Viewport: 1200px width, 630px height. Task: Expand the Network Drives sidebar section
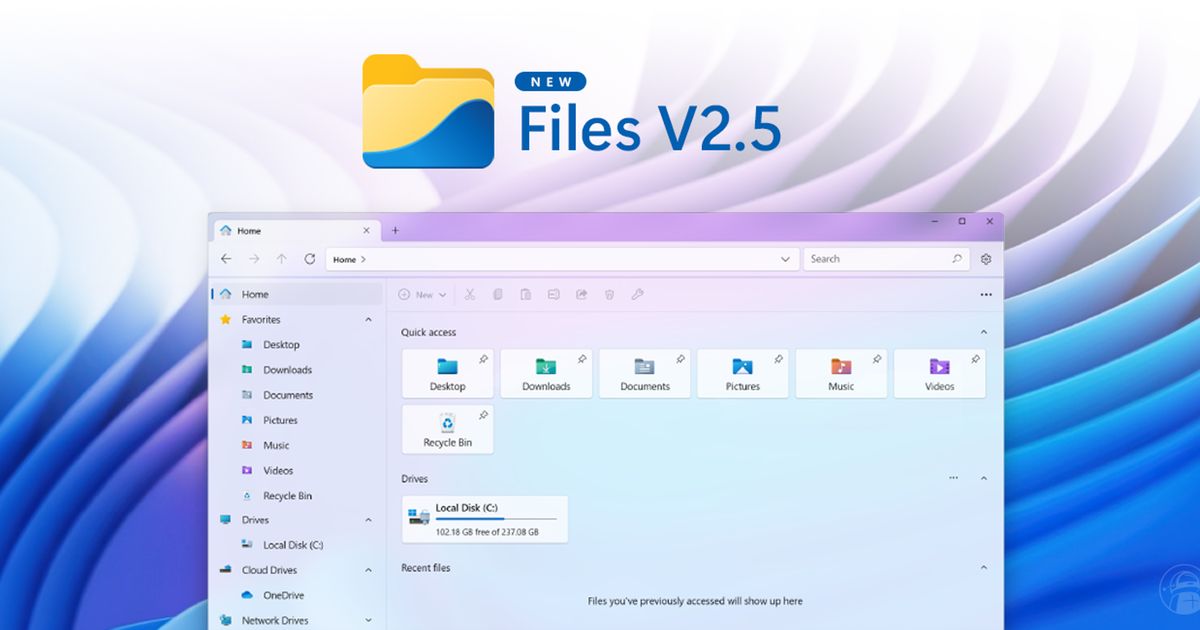368,620
